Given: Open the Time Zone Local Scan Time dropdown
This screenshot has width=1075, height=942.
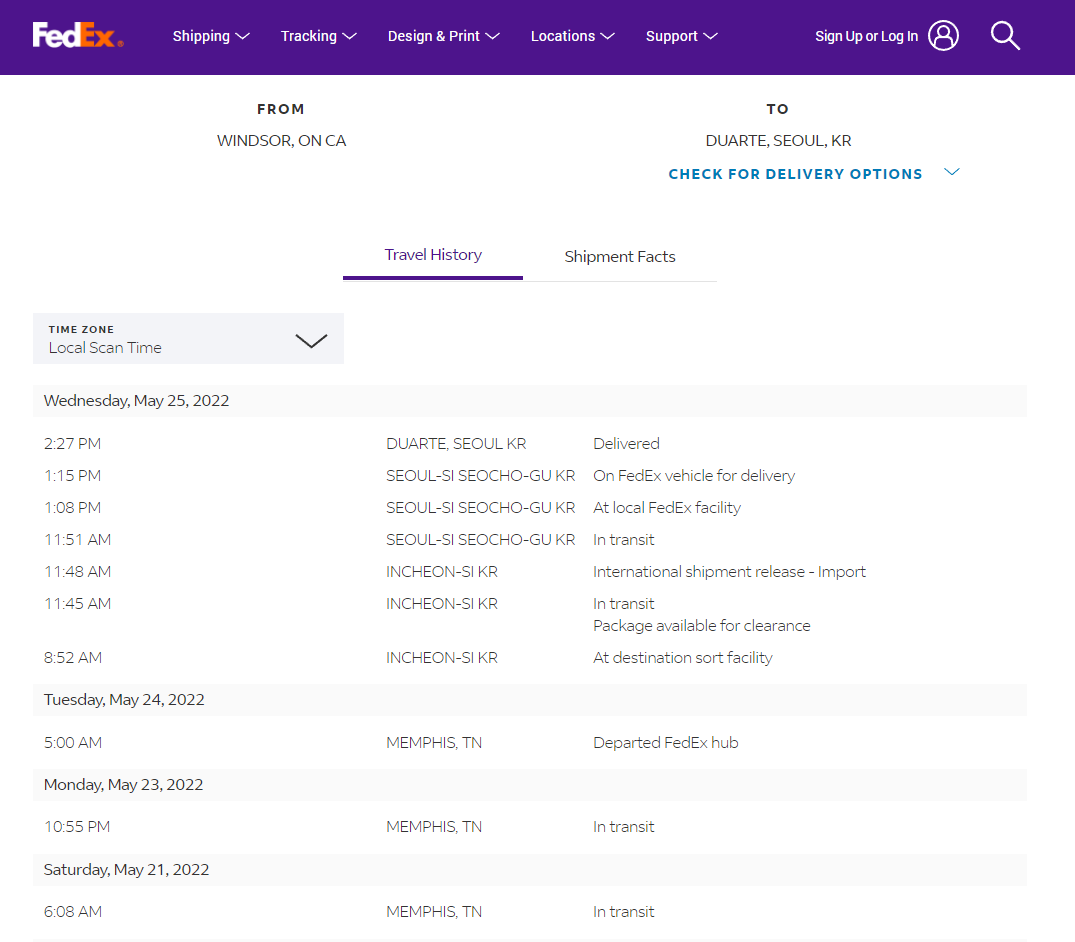Looking at the screenshot, I should coord(189,339).
